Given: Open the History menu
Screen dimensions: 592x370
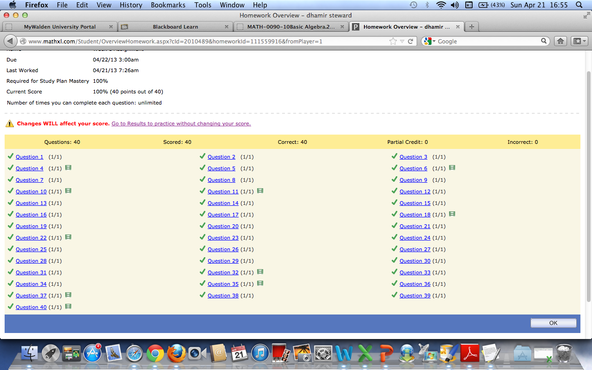Looking at the screenshot, I should coord(131,5).
